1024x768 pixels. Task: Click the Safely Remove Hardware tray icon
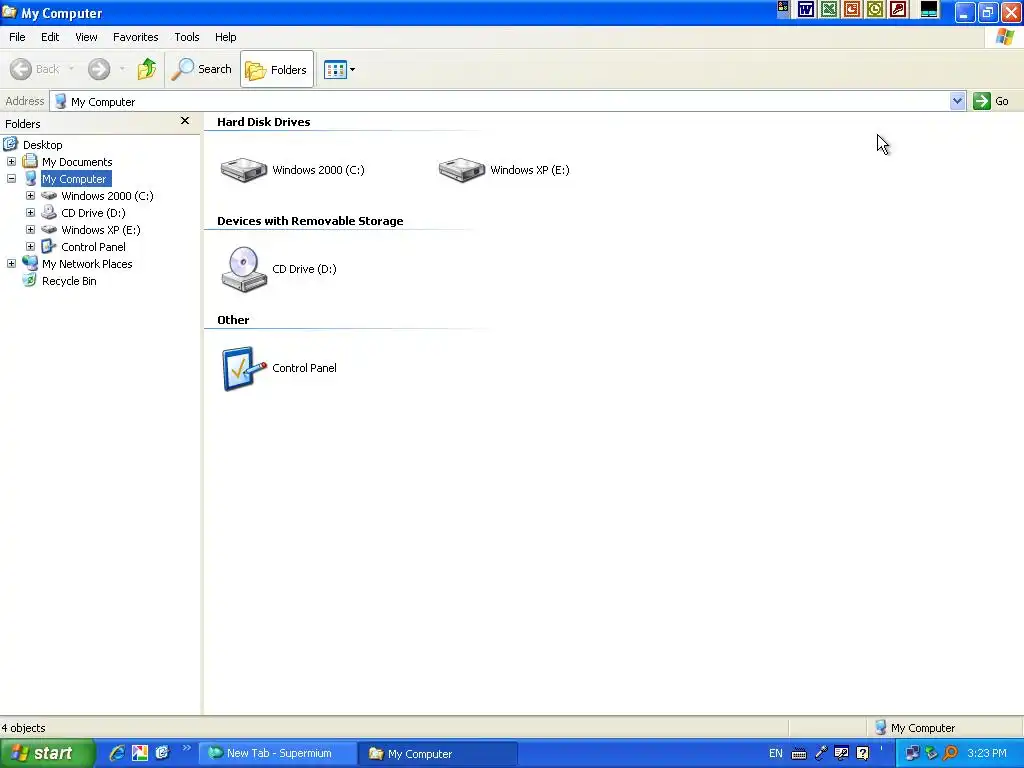pyautogui.click(x=931, y=754)
